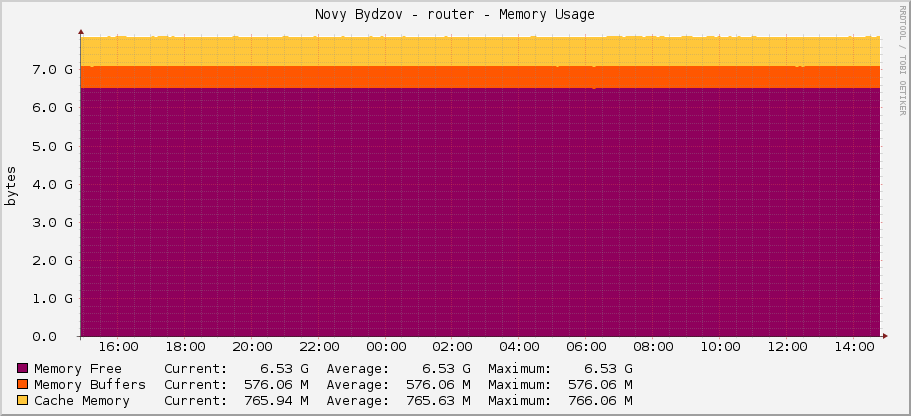
Task: Click the Cache Memory maximum value '766.06 M'
Action: (x=600, y=400)
